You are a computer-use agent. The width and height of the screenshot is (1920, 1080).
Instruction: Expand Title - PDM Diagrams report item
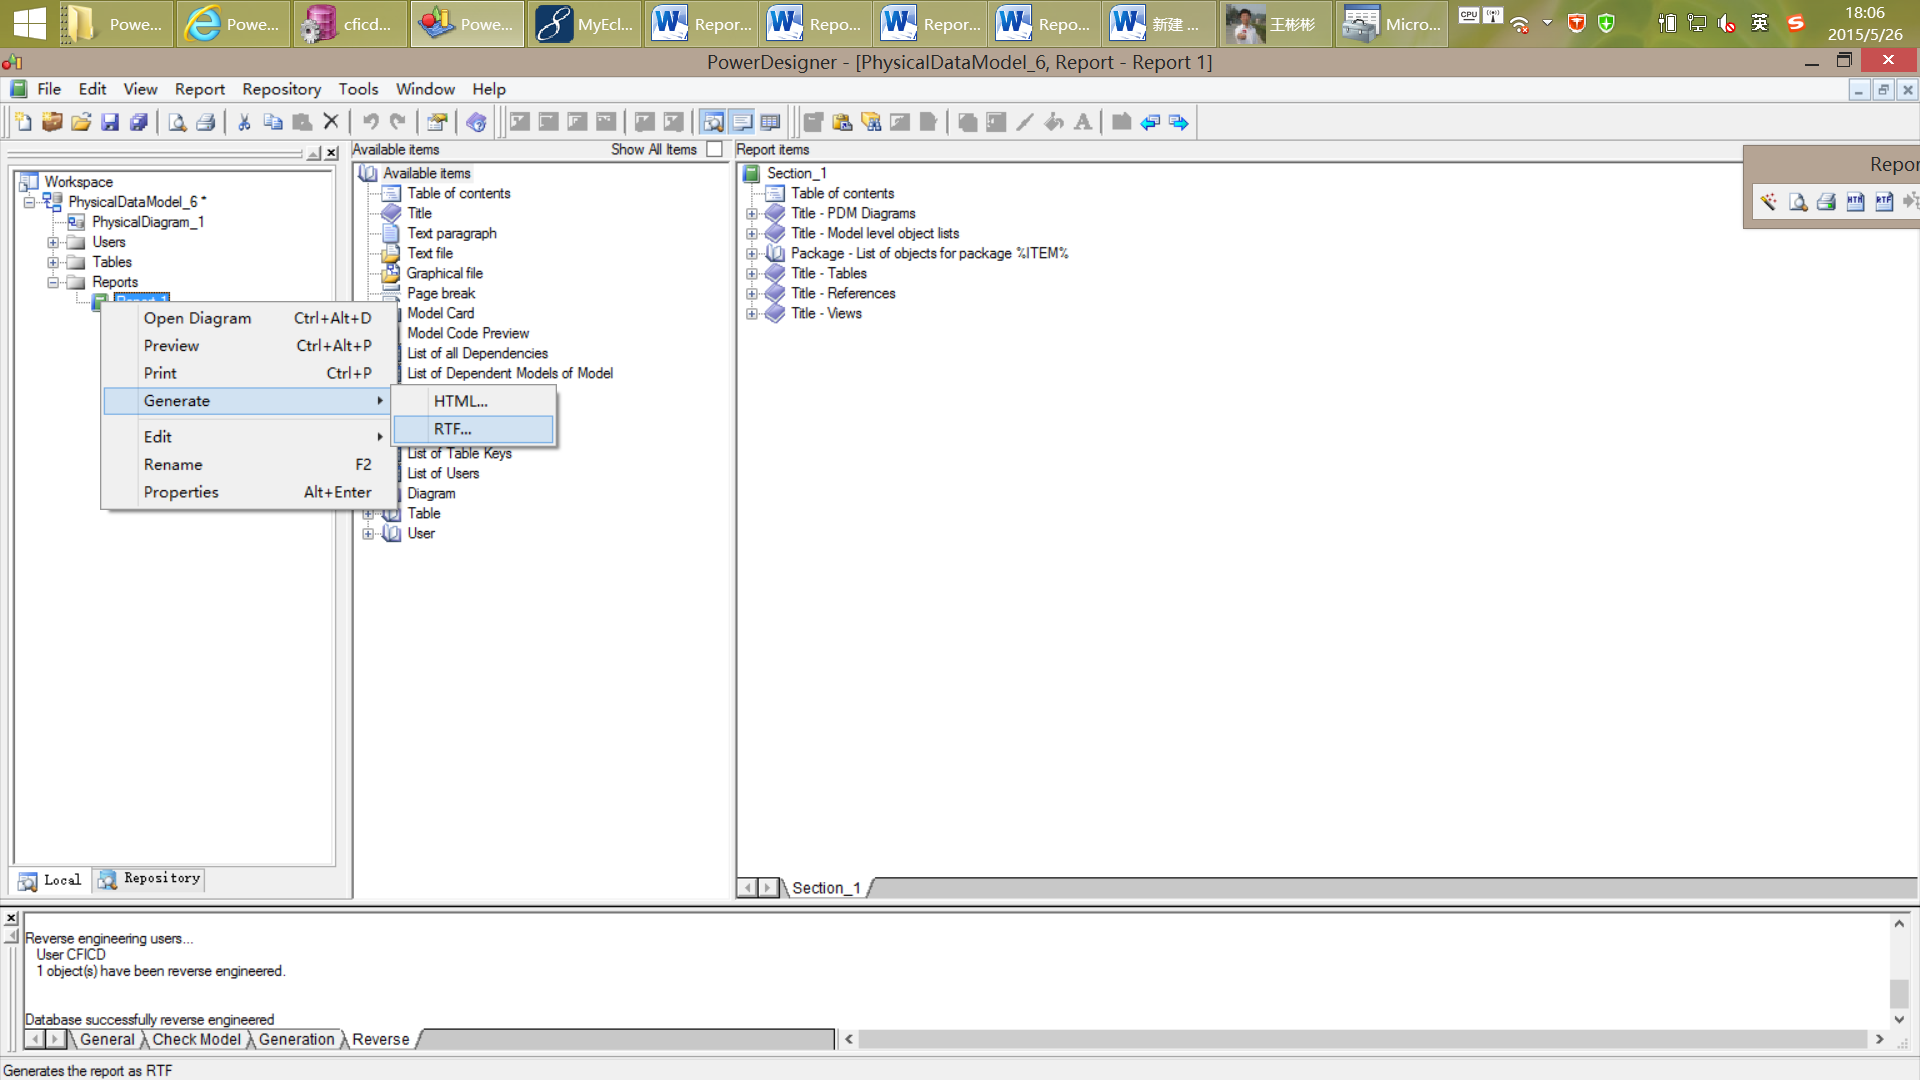tap(752, 213)
